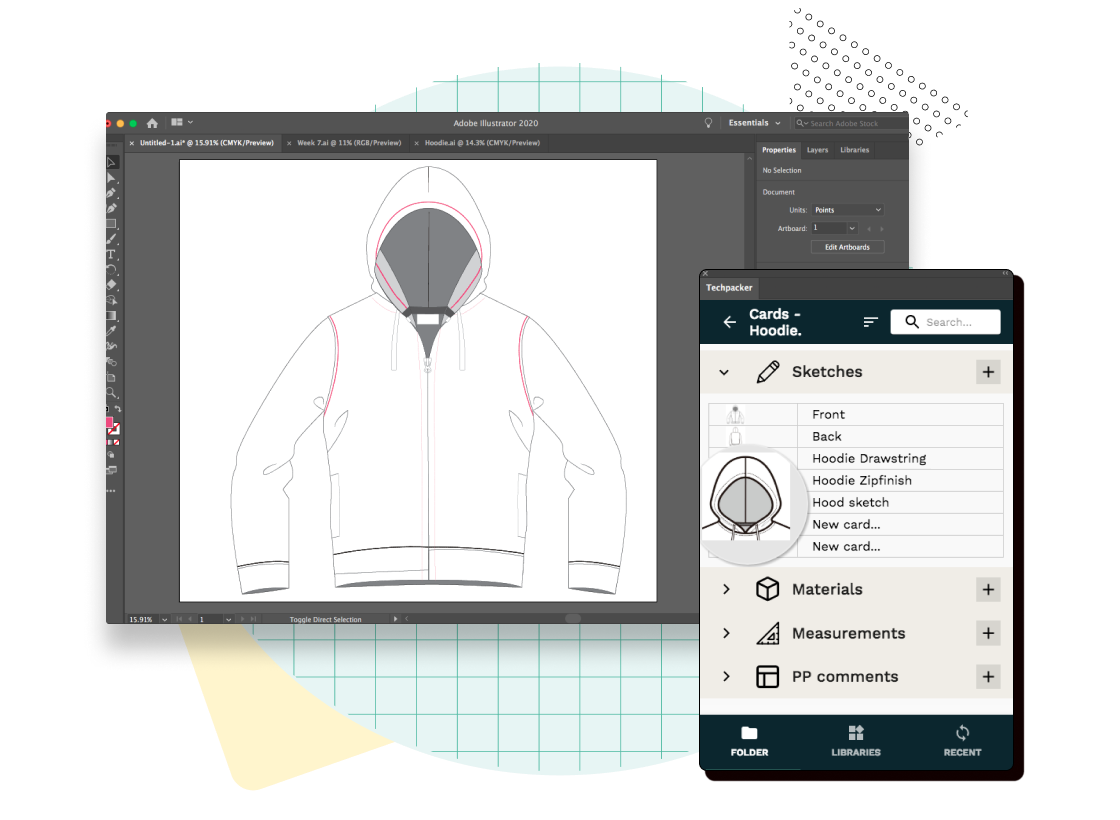Click the Edit Artboards button
Screen dimensions: 1120x820
coord(847,247)
